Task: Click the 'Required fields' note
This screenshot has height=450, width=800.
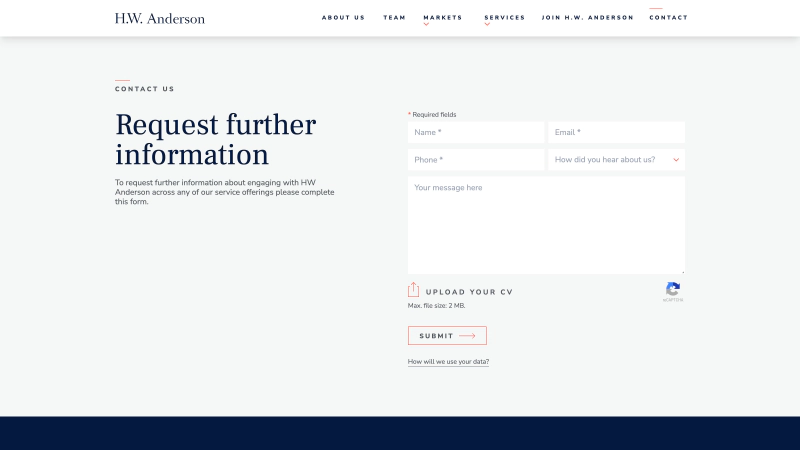Action: tap(432, 115)
